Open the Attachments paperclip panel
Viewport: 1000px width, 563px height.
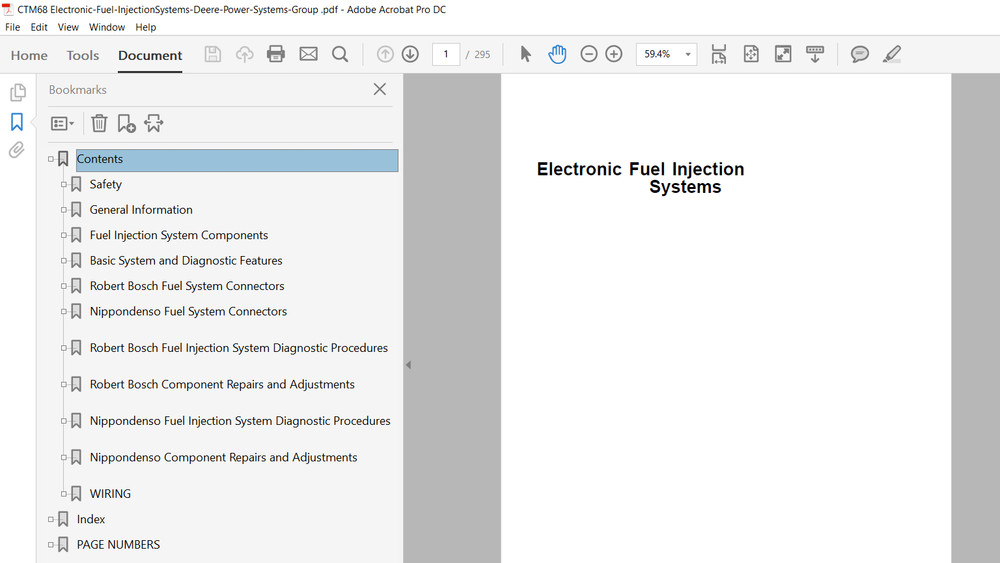(x=17, y=150)
